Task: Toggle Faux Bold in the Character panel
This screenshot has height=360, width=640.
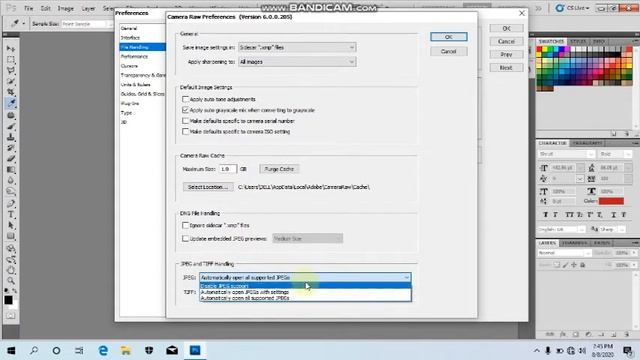Action: [546, 215]
